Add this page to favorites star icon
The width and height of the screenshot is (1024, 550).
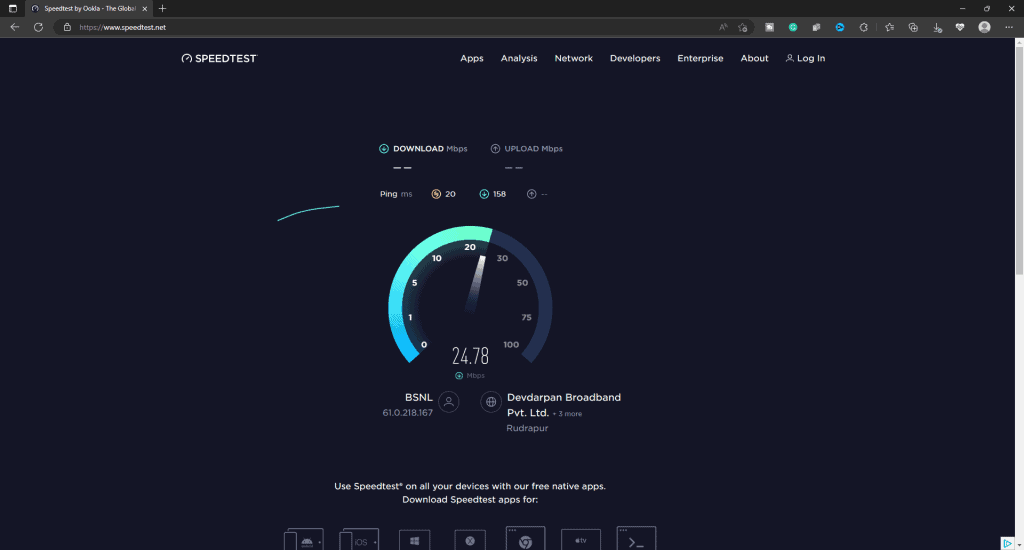point(743,27)
